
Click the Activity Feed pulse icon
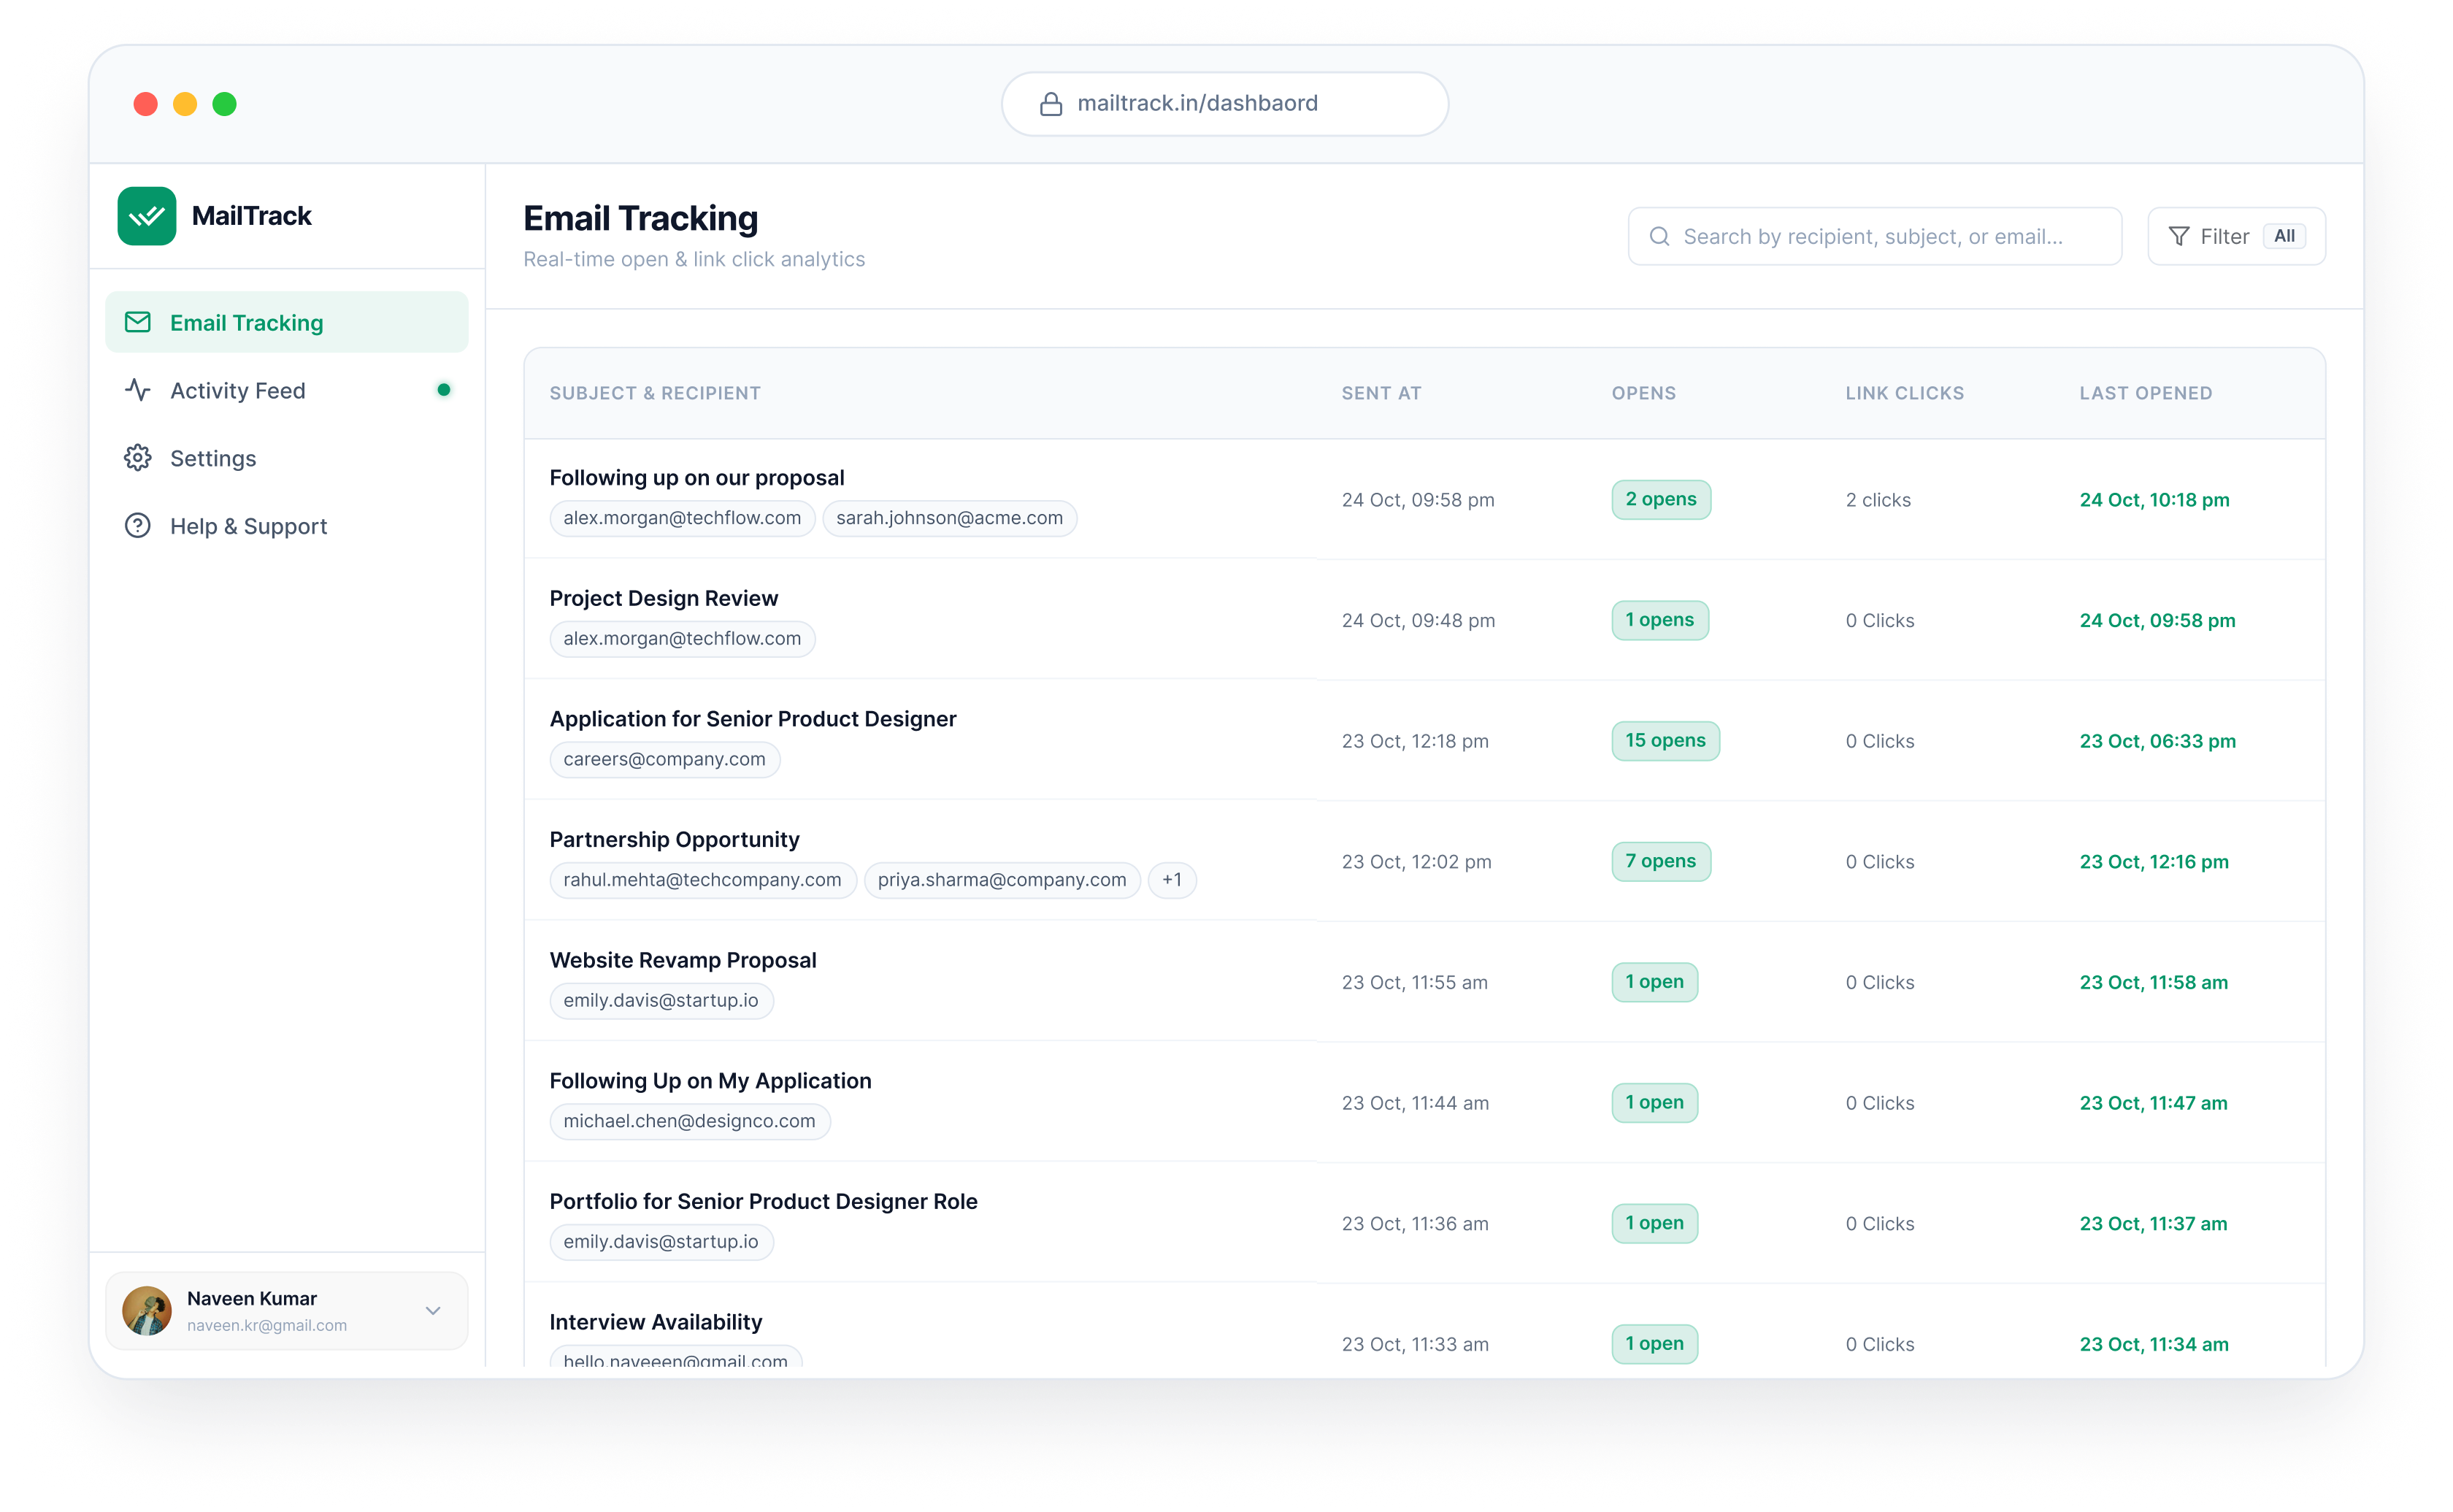click(x=137, y=390)
